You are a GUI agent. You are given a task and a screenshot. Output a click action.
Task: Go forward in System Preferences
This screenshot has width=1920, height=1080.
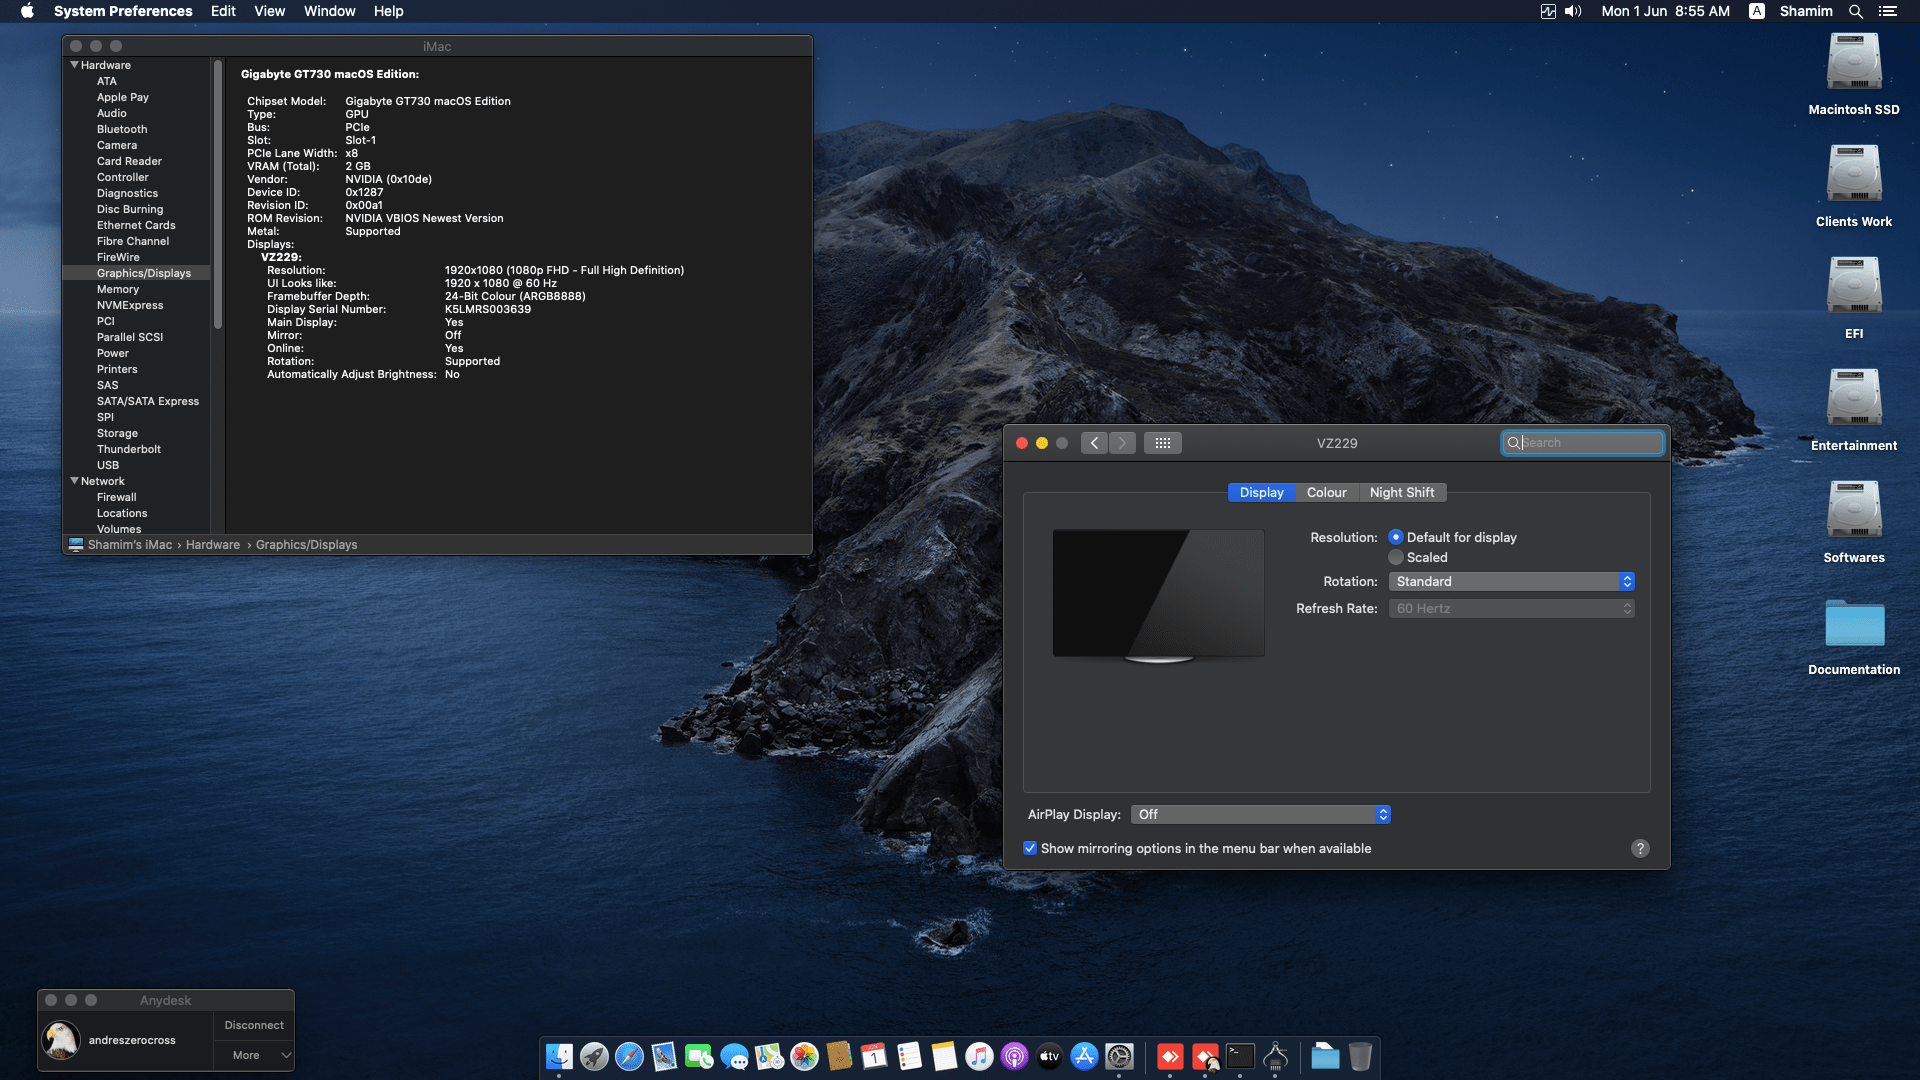pyautogui.click(x=1122, y=443)
